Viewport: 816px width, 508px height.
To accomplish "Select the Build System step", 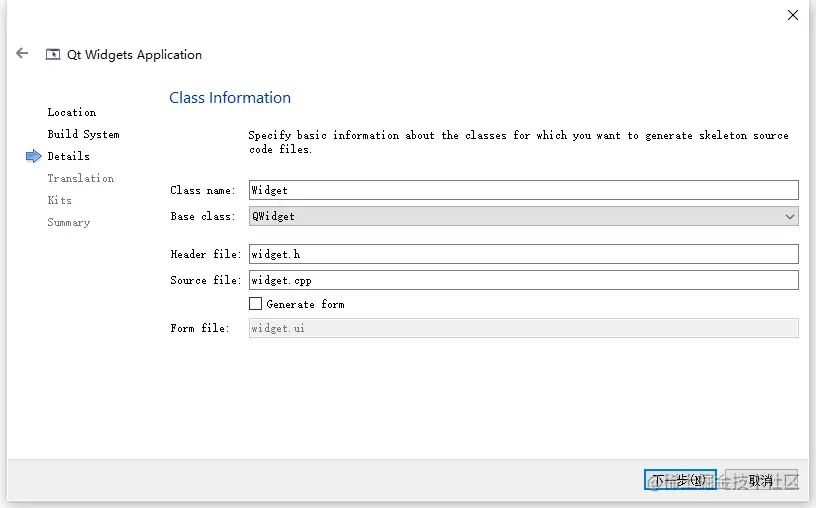I will coord(83,134).
